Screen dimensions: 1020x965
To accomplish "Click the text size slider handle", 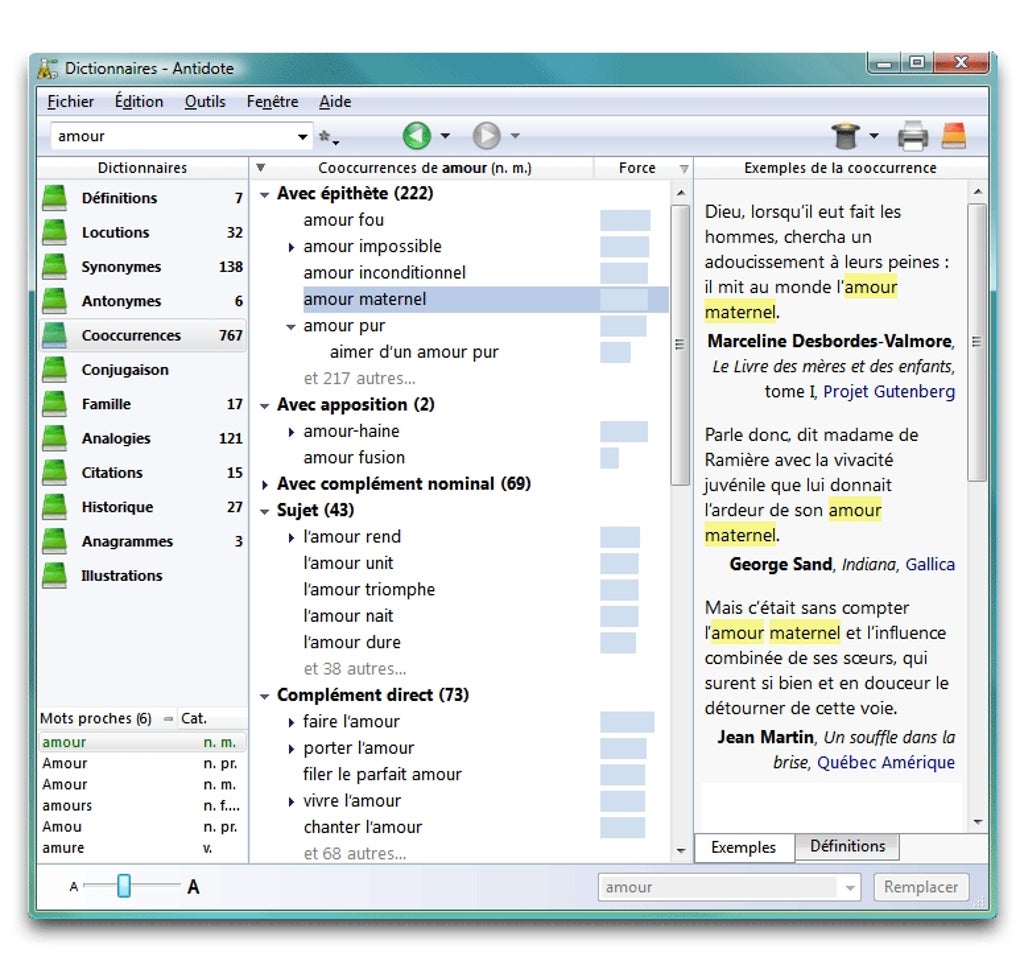I will (124, 886).
